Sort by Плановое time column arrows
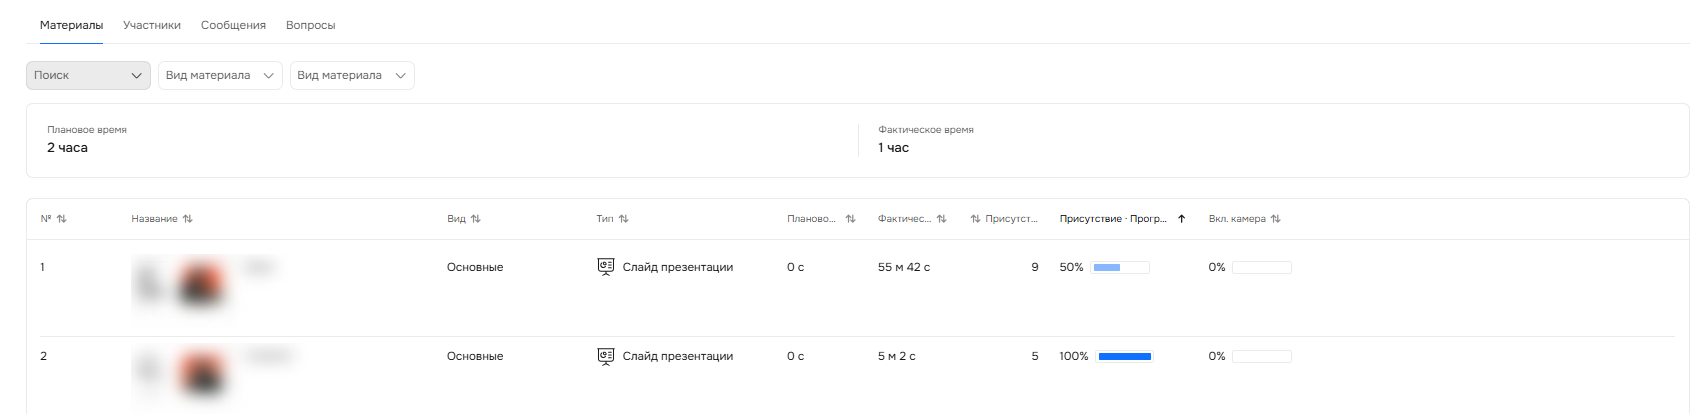Viewport: 1703px width, 414px height. click(851, 219)
